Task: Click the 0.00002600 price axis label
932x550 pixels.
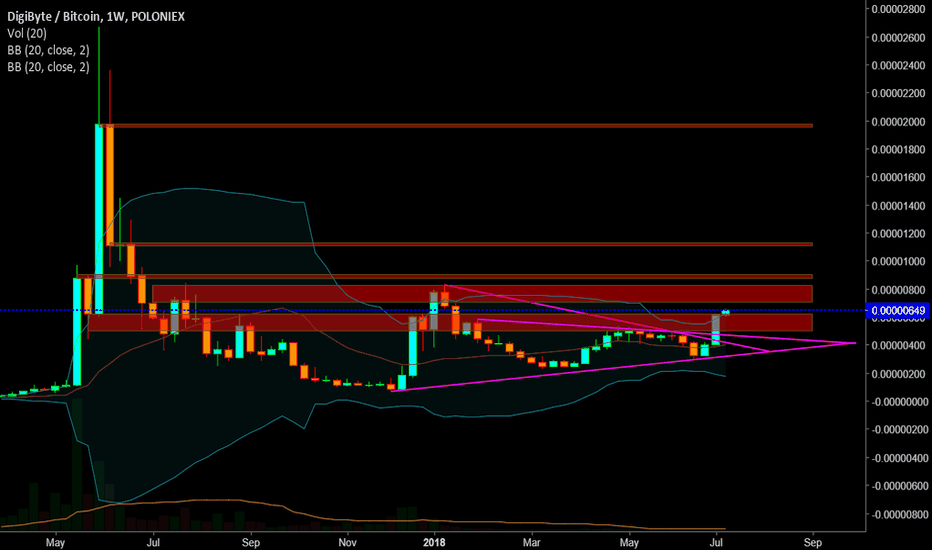Action: coord(898,37)
